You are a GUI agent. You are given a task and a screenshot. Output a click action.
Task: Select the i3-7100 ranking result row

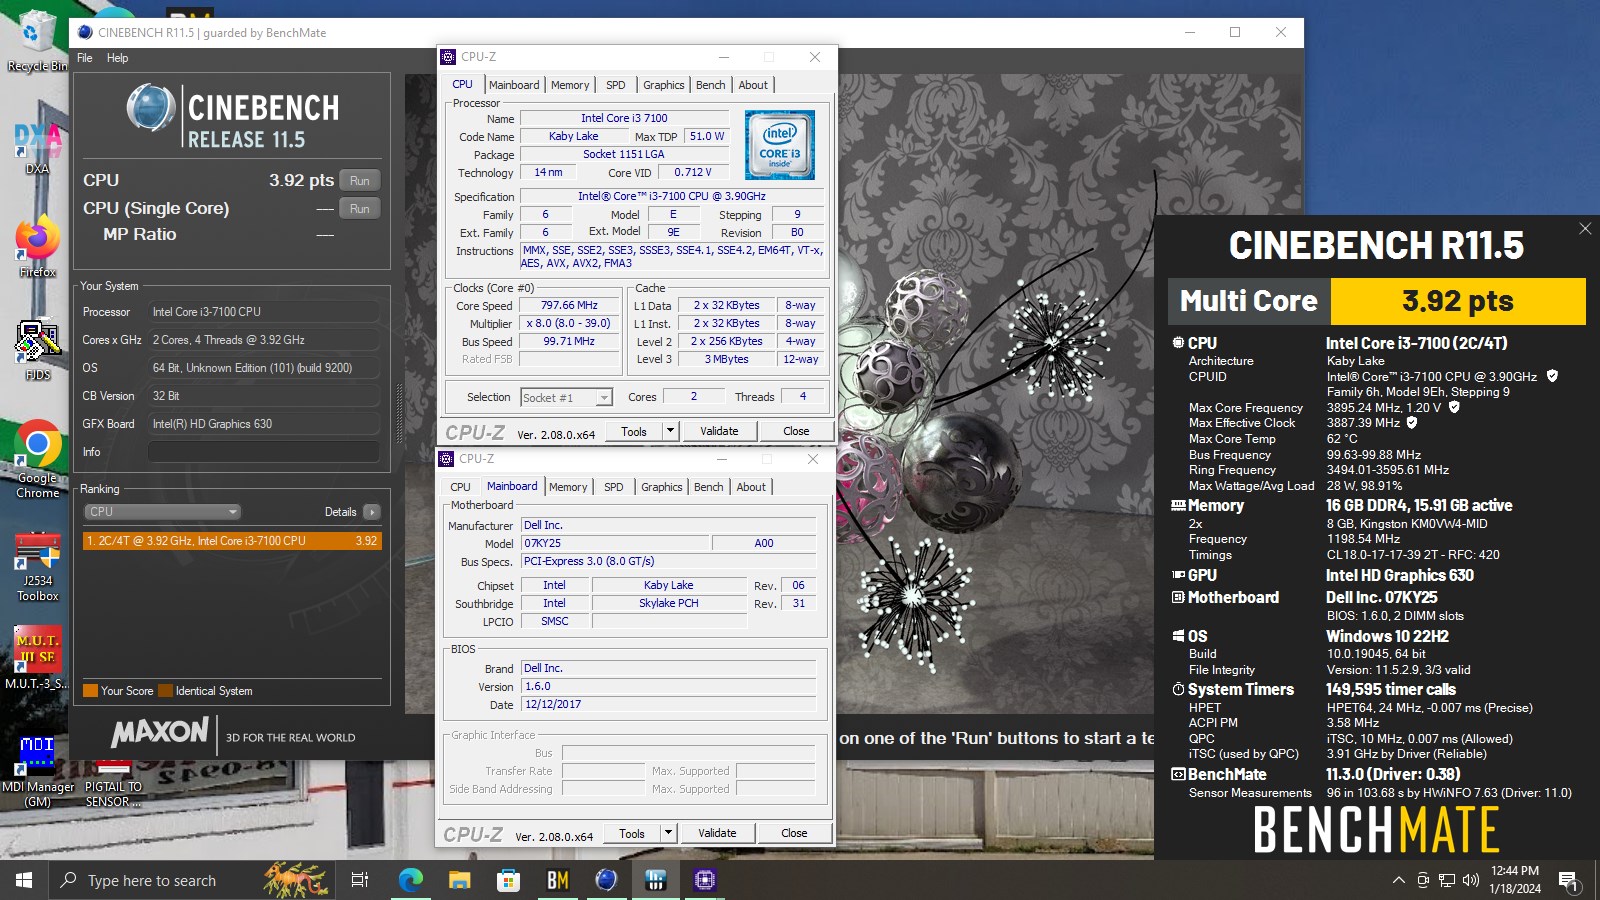(x=232, y=541)
